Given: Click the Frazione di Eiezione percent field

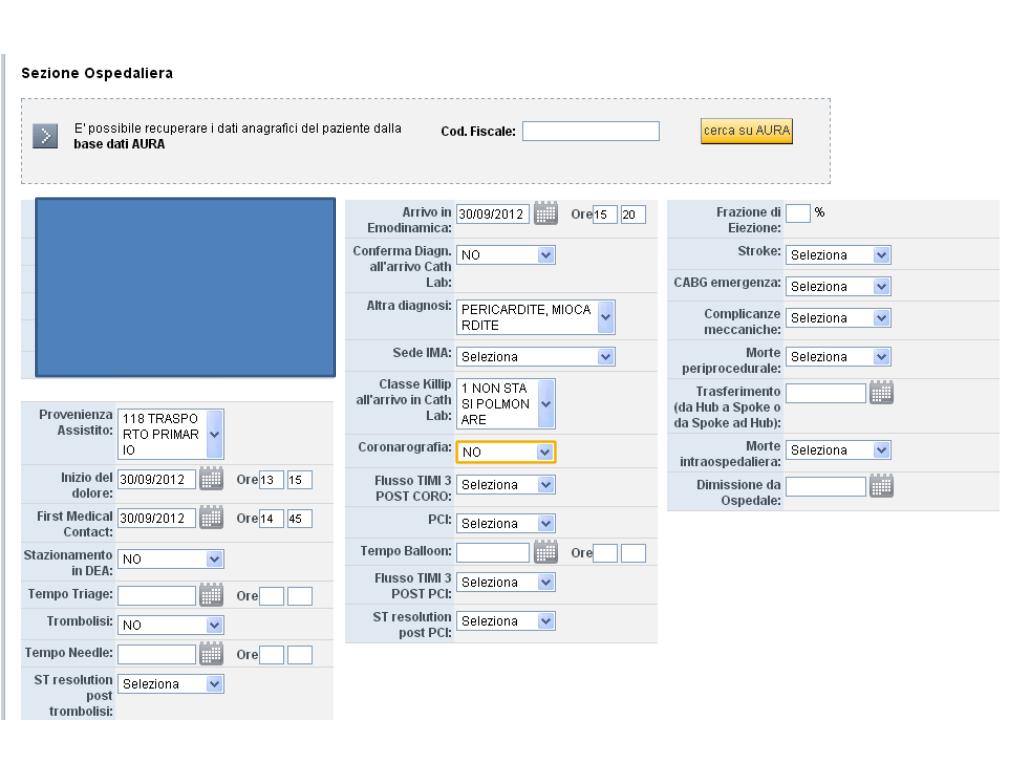Looking at the screenshot, I should click(x=798, y=214).
